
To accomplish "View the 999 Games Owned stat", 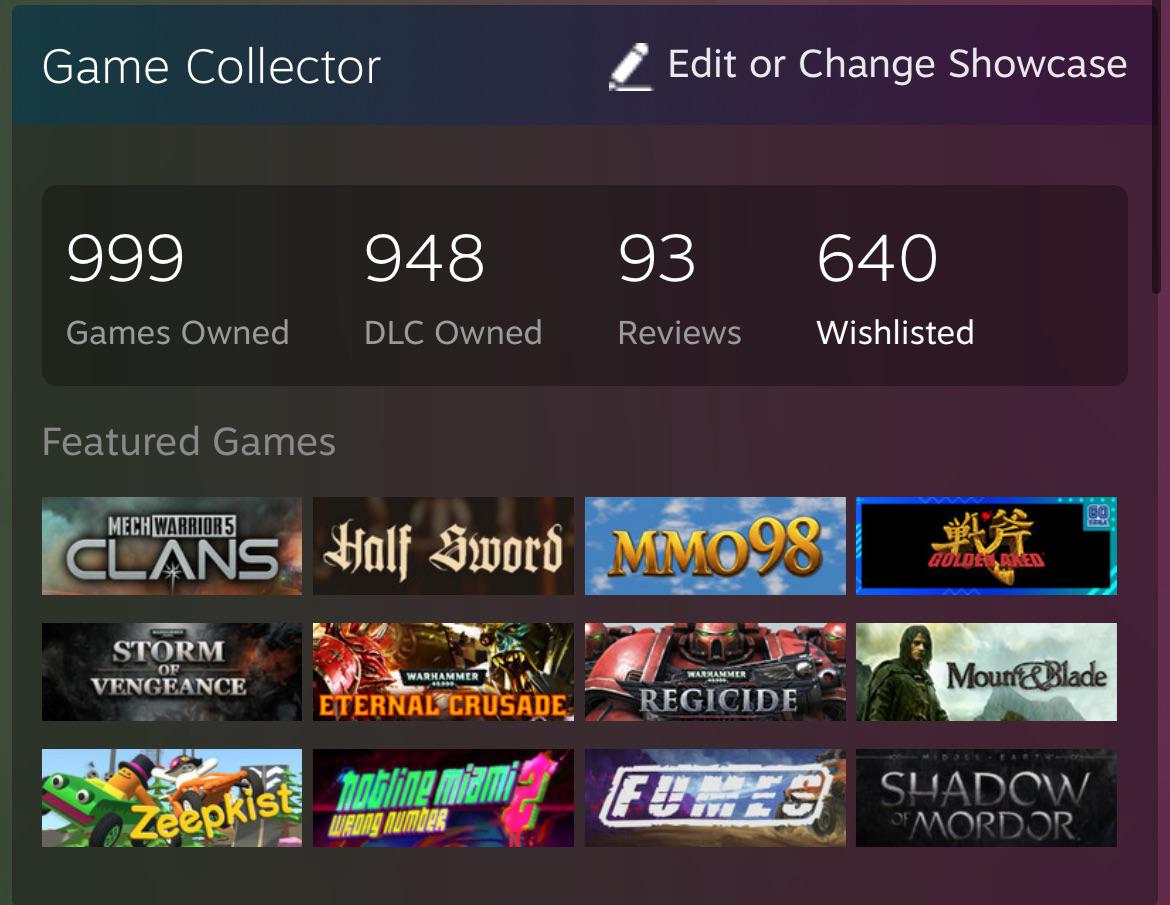I will tap(178, 289).
